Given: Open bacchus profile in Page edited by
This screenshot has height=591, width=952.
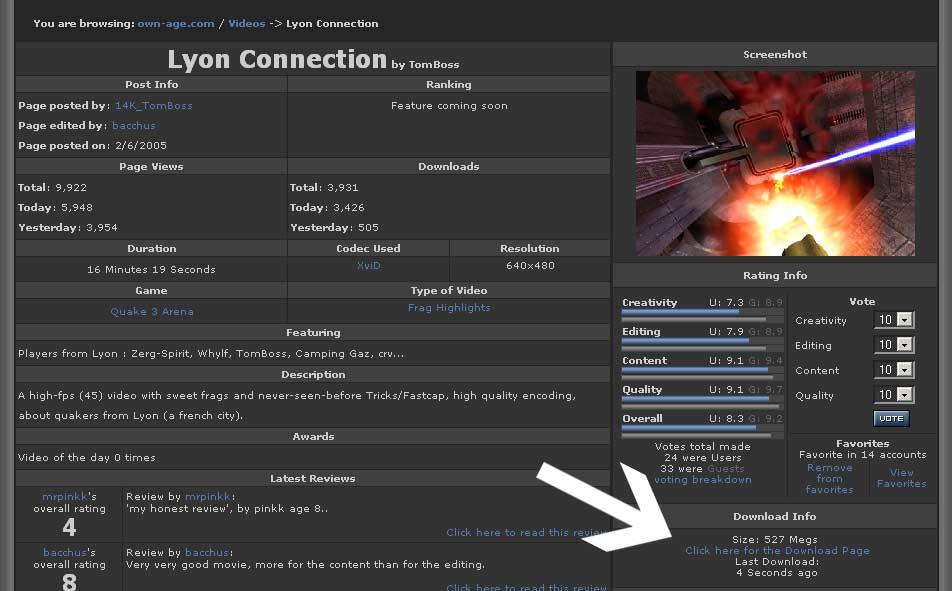Looking at the screenshot, I should 134,126.
